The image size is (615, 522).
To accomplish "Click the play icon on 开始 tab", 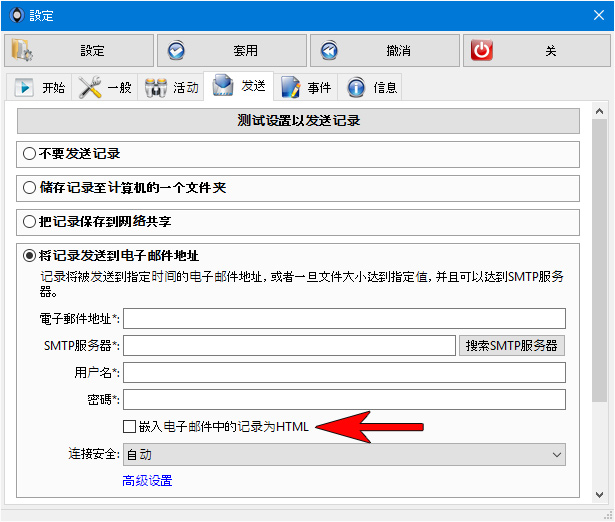I will (24, 87).
